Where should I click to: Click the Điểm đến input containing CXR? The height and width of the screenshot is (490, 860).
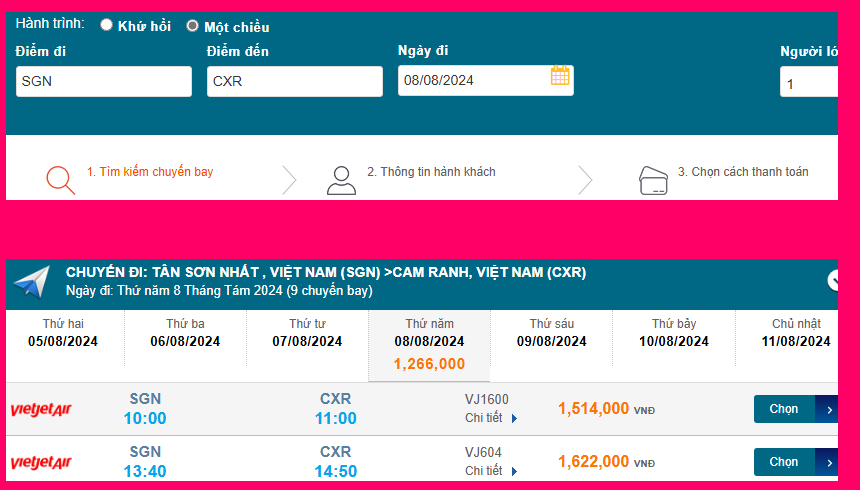295,82
